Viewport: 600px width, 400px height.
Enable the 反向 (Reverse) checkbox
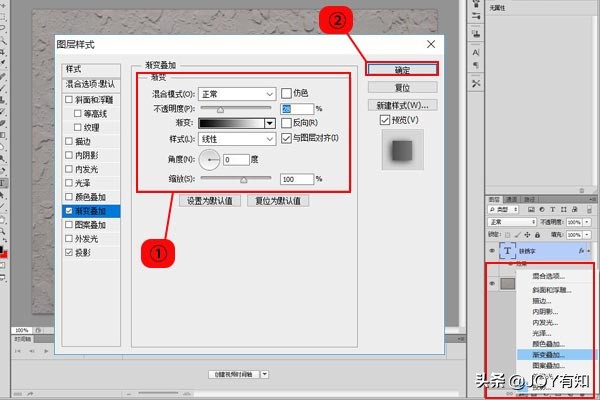[x=286, y=123]
